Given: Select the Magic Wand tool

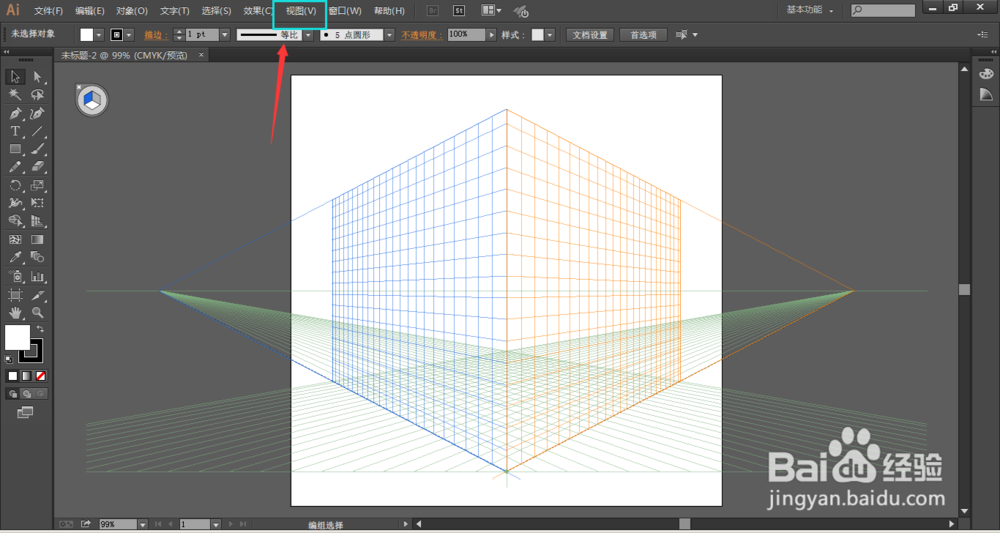Looking at the screenshot, I should pos(15,95).
